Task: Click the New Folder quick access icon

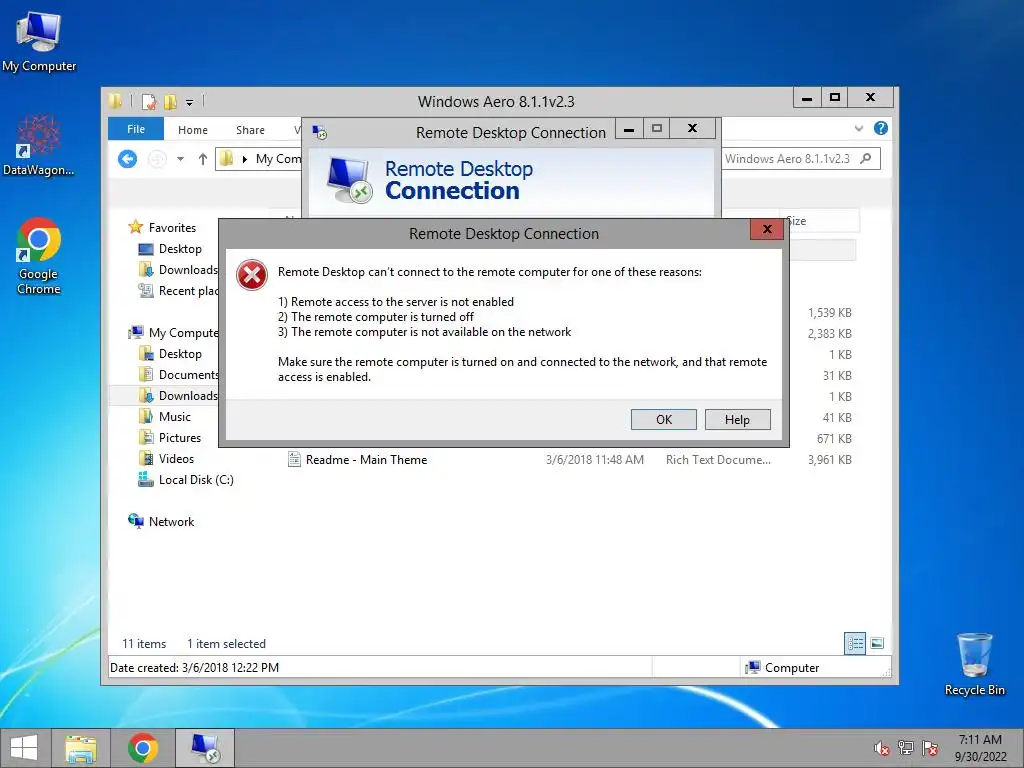Action: point(170,101)
